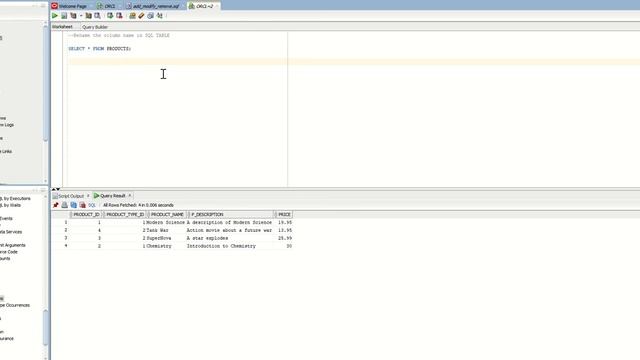Image resolution: width=640 pixels, height=360 pixels.
Task: Click the refresh icon in Query Result toolbar
Action: click(x=73, y=205)
